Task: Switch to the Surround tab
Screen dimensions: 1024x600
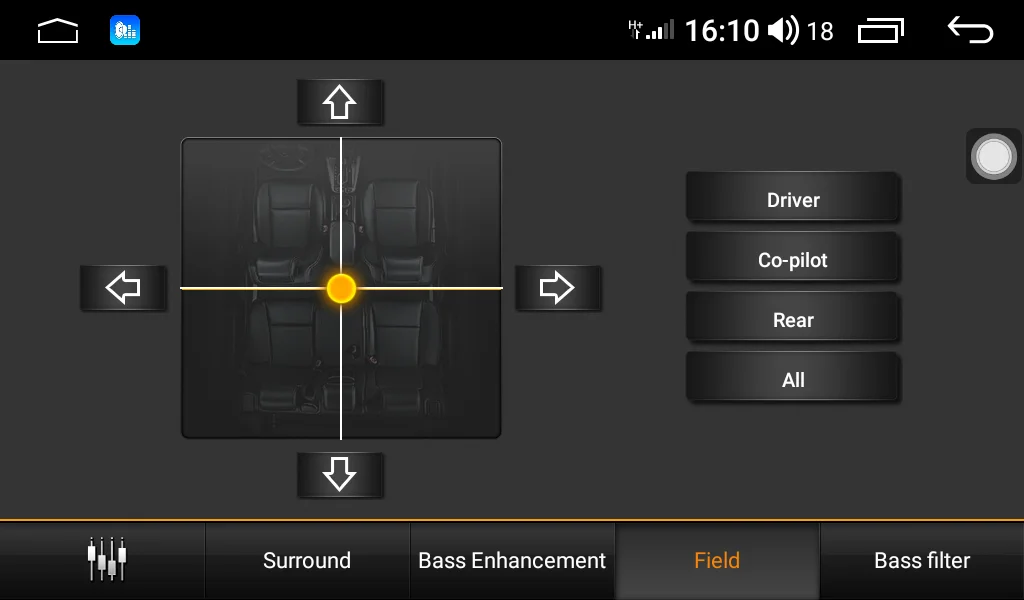Action: click(307, 561)
